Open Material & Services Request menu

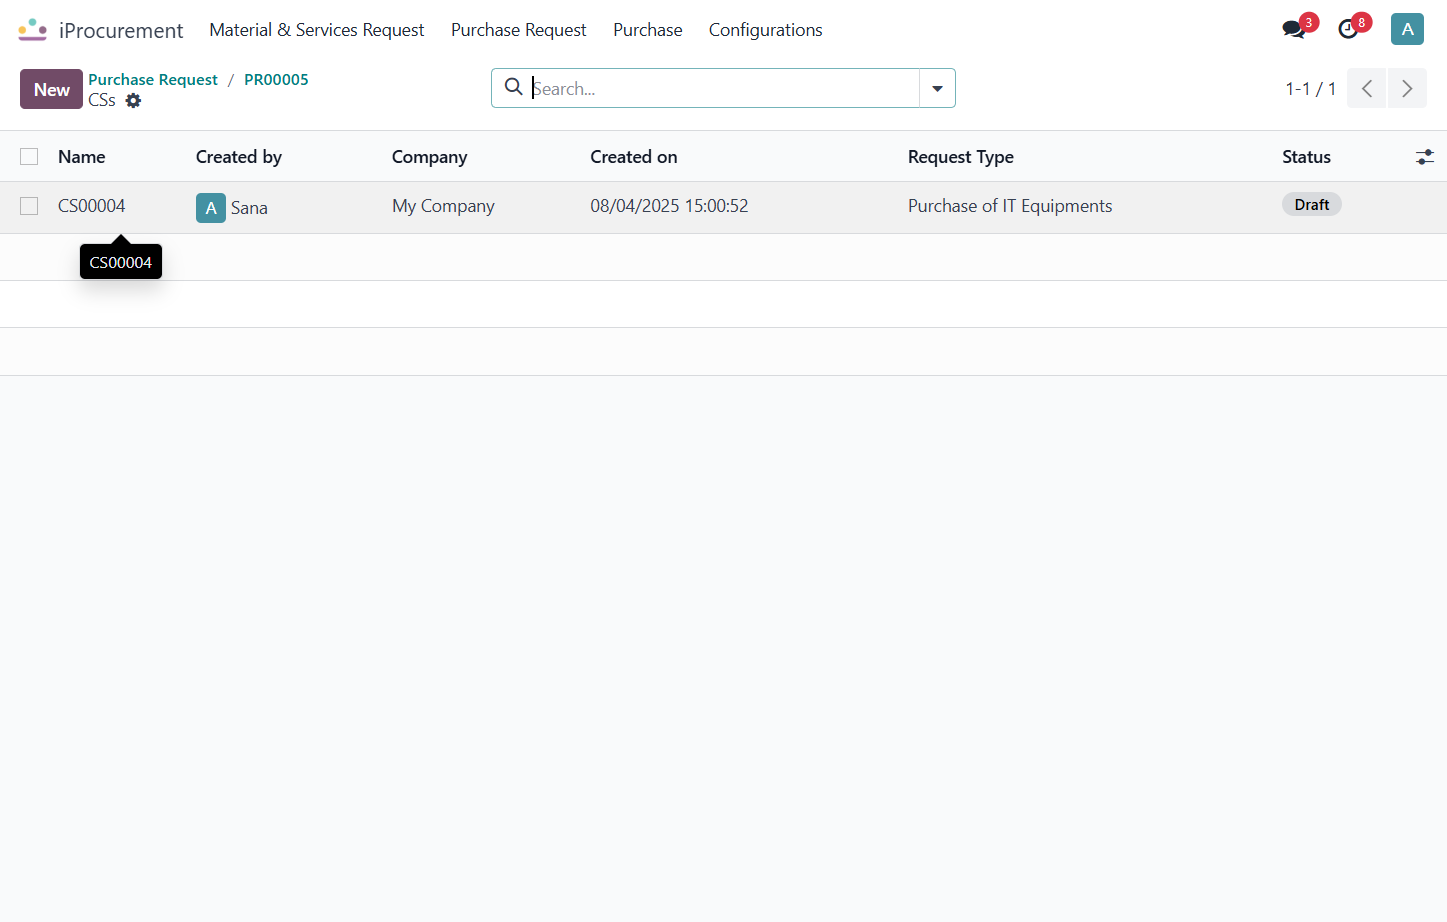317,30
